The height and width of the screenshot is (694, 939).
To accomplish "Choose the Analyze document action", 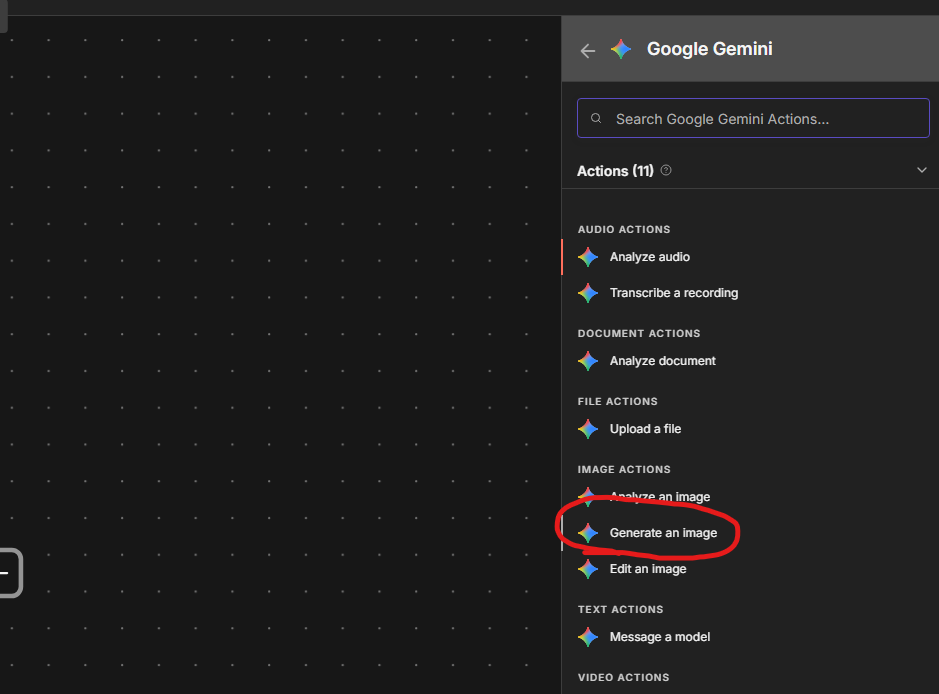I will click(x=750, y=361).
